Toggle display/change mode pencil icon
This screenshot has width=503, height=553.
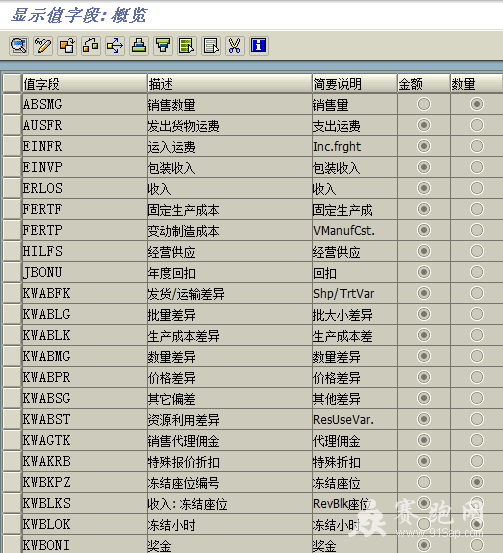pos(43,45)
